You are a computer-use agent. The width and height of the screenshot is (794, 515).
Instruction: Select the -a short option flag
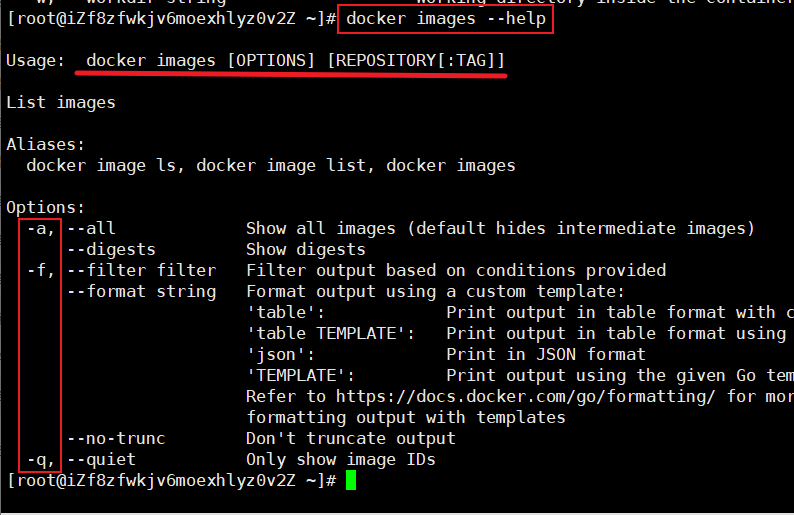click(x=41, y=229)
